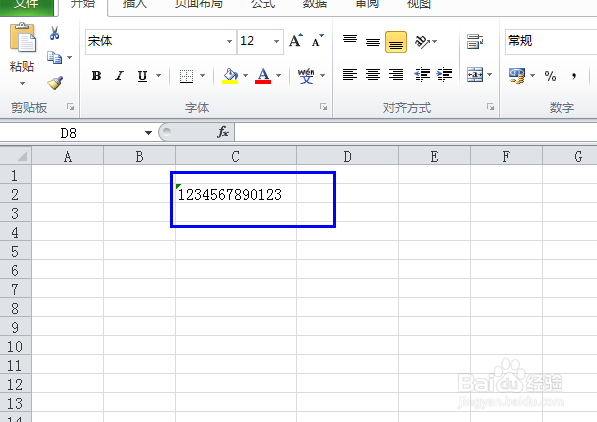Click the Paste clipboard icon

[x=23, y=37]
